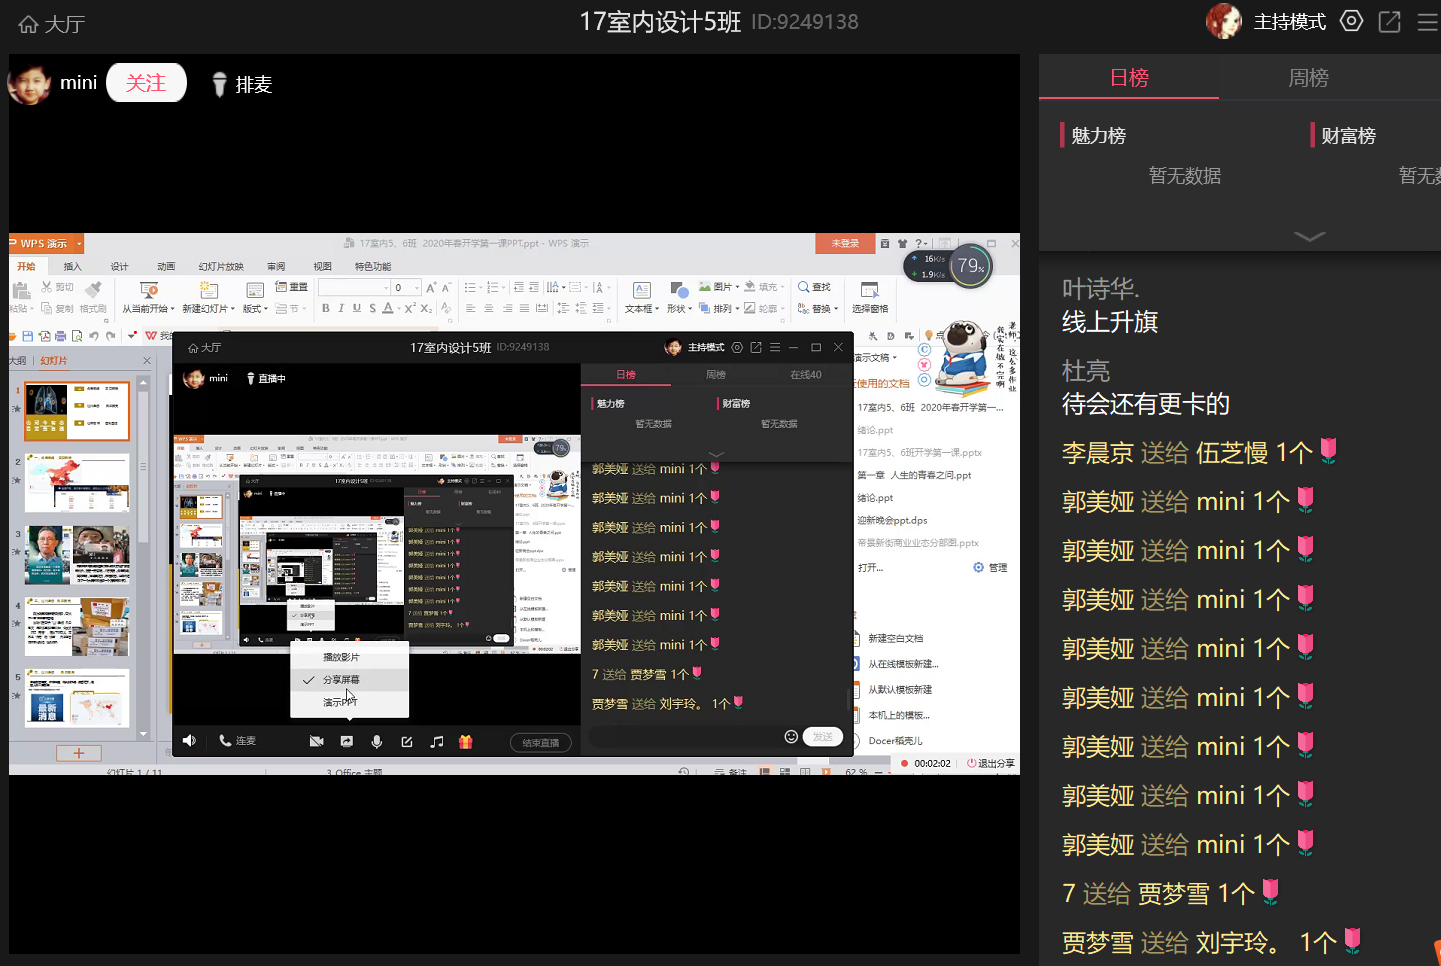This screenshot has width=1441, height=966.
Task: Open the 主持模式 mode selector
Action: click(x=1290, y=22)
